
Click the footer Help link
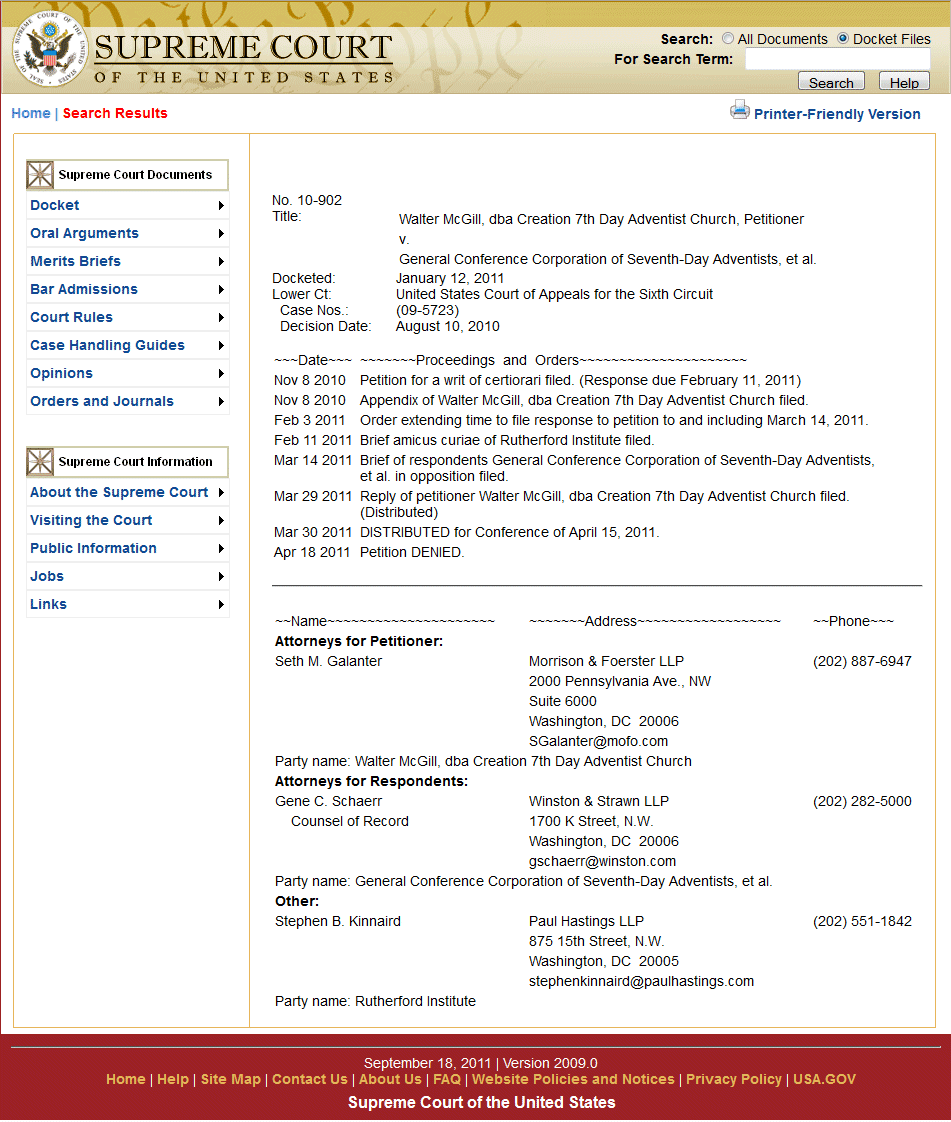coord(173,1079)
